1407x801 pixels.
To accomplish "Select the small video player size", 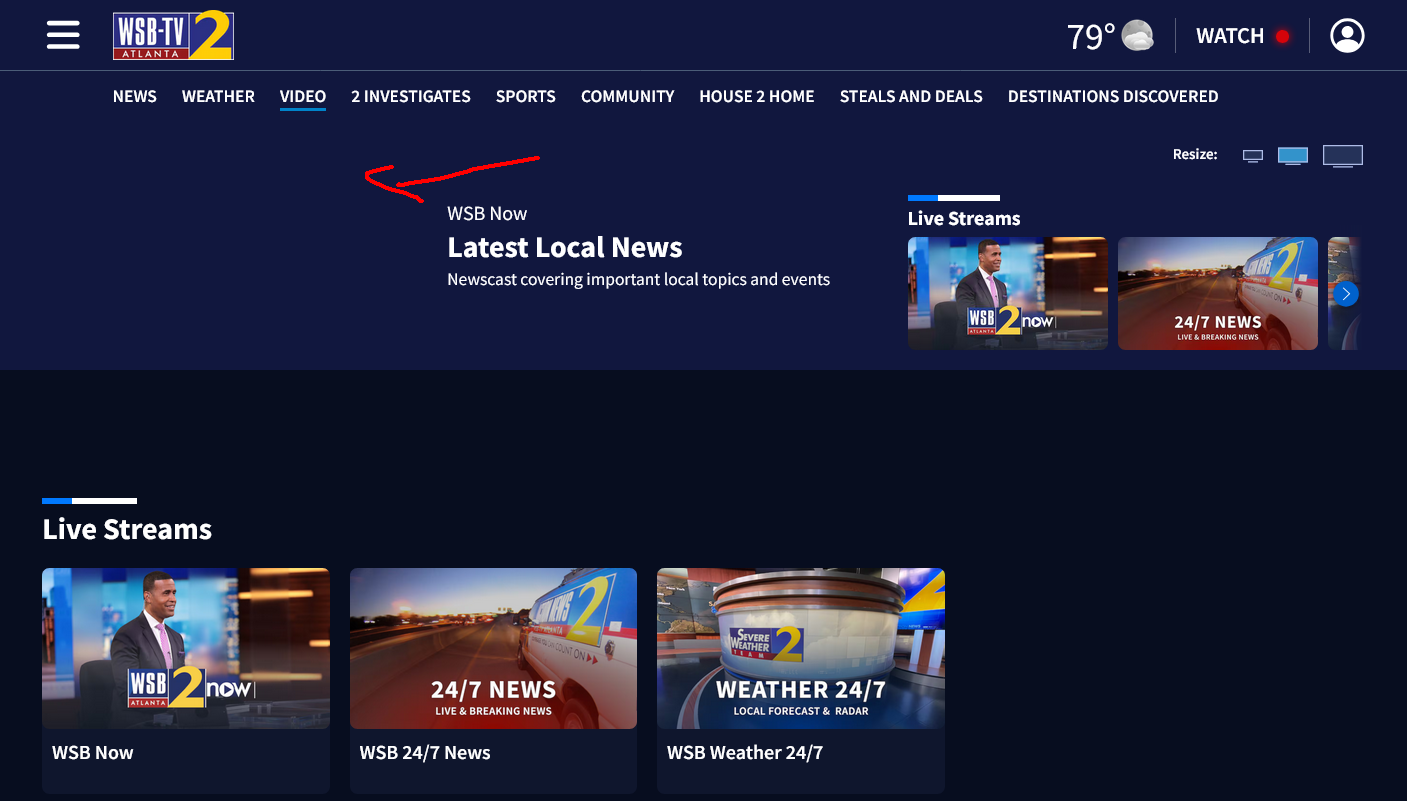I will coord(1253,155).
